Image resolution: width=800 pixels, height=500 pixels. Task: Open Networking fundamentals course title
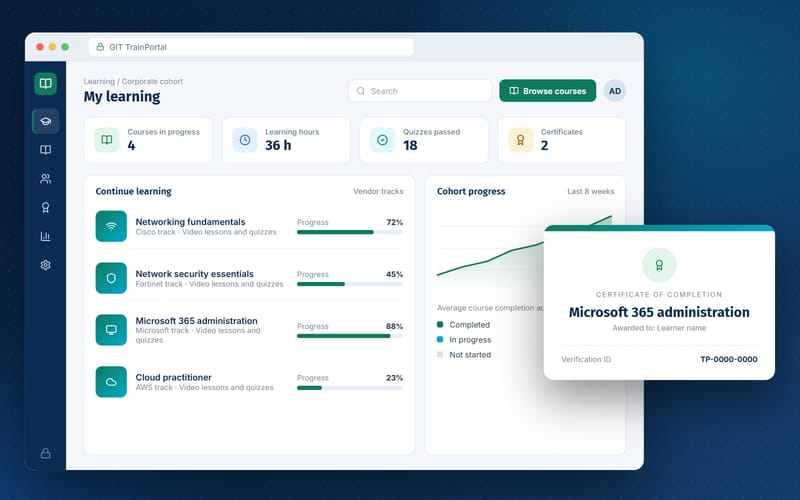(x=190, y=221)
